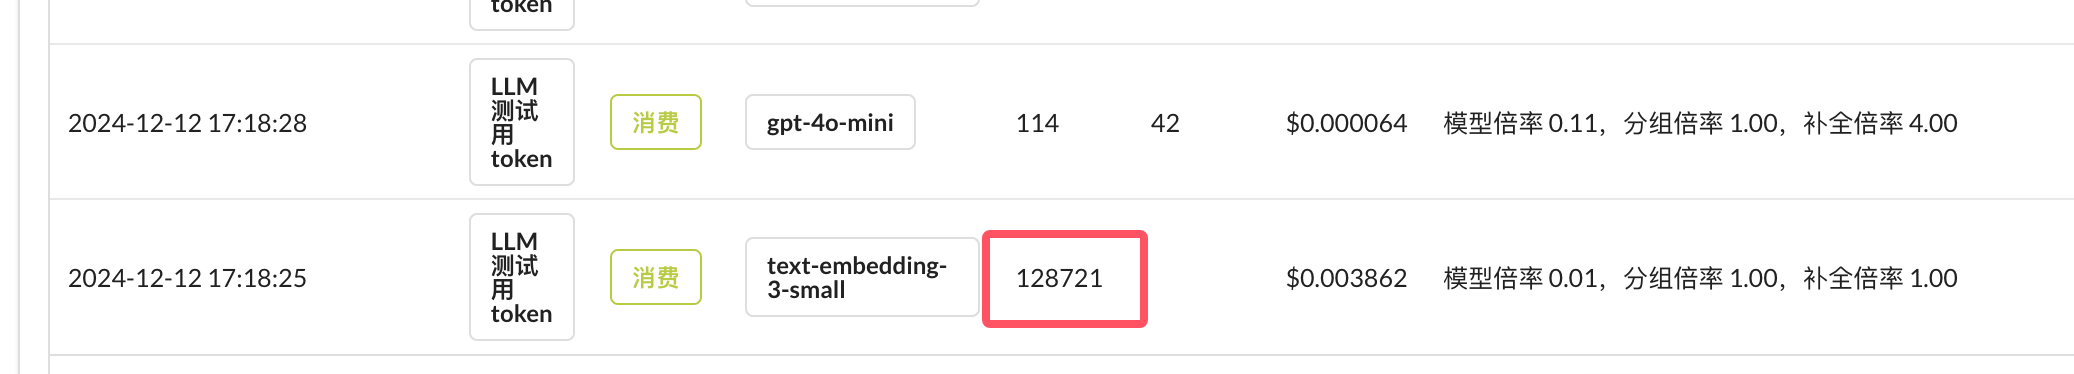Click the highlighted token count 128721
2074x374 pixels.
1059,278
